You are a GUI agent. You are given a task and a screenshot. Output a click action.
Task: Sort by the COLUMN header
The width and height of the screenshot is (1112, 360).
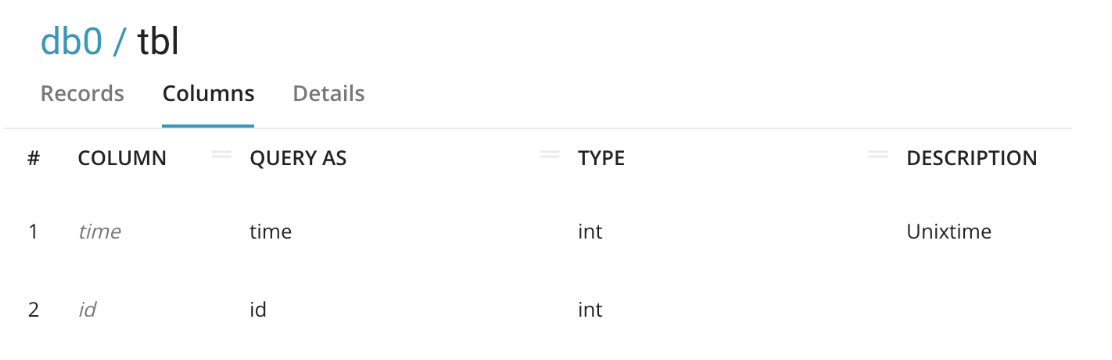coord(122,158)
